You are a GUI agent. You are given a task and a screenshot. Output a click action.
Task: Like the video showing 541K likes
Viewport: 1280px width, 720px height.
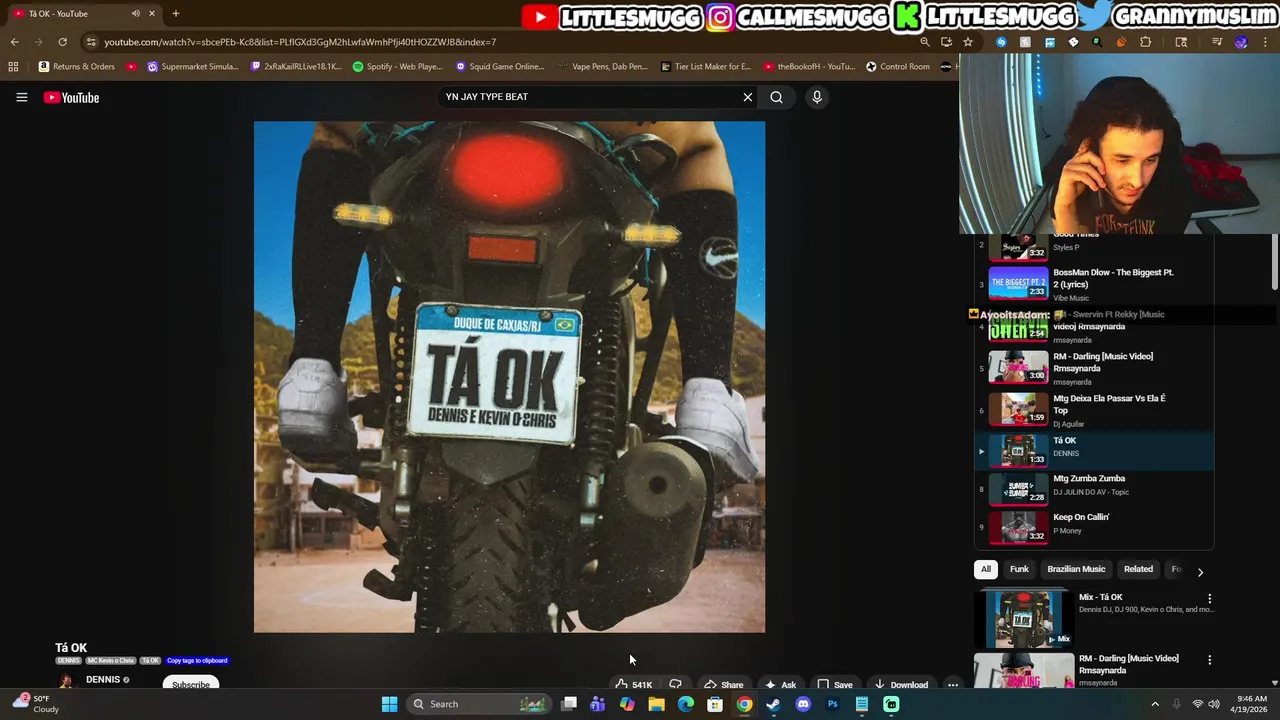click(x=634, y=685)
